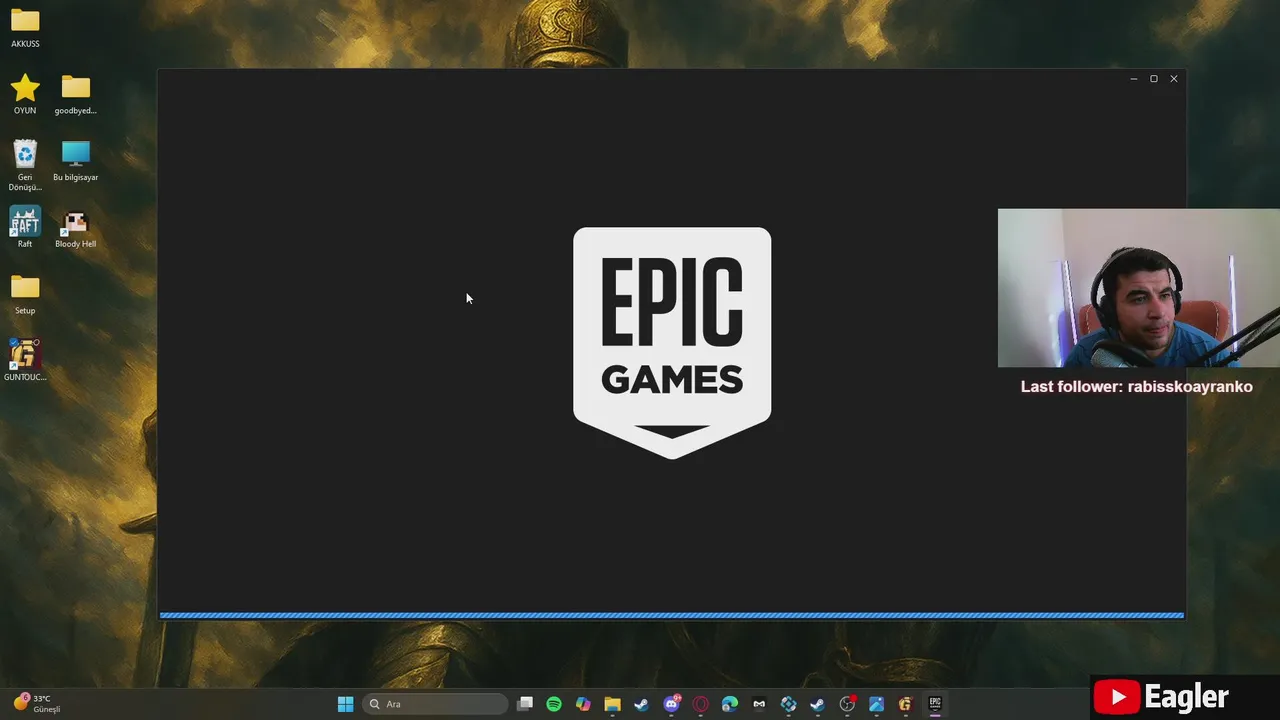Image resolution: width=1280 pixels, height=720 pixels.
Task: Open the Steam icon beside File Explorer
Action: point(642,704)
